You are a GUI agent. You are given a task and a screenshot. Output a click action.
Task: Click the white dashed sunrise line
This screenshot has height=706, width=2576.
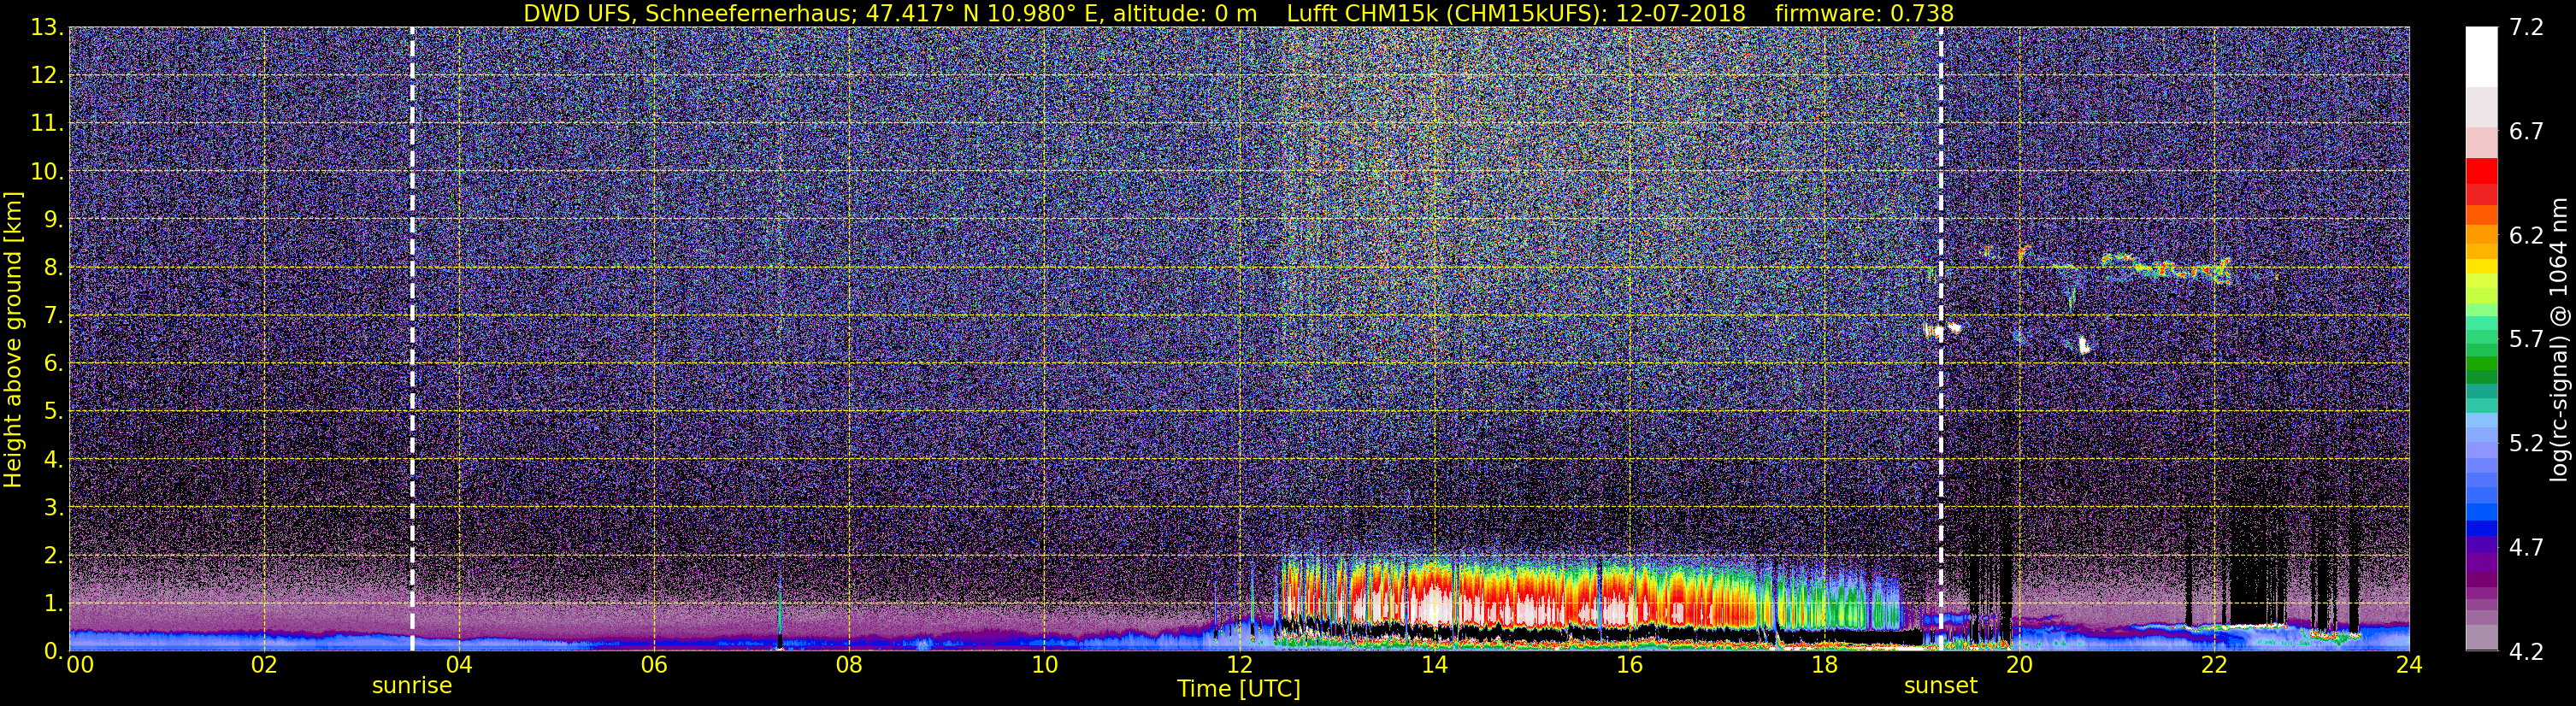[412, 338]
